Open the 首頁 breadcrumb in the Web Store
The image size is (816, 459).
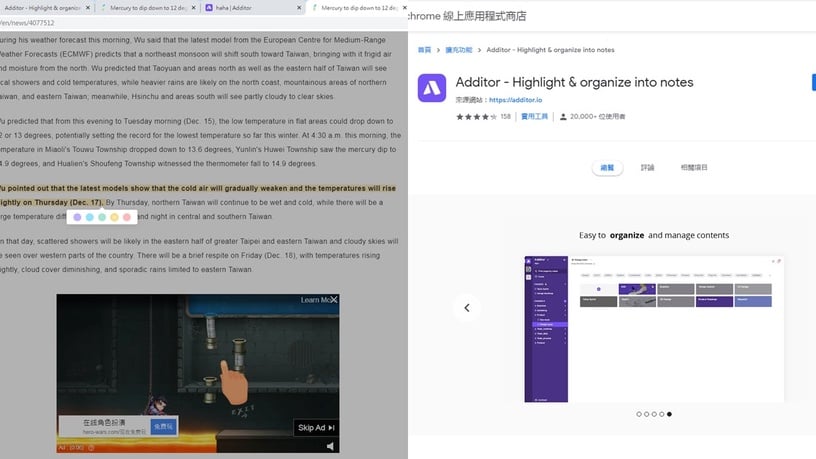pyautogui.click(x=425, y=50)
